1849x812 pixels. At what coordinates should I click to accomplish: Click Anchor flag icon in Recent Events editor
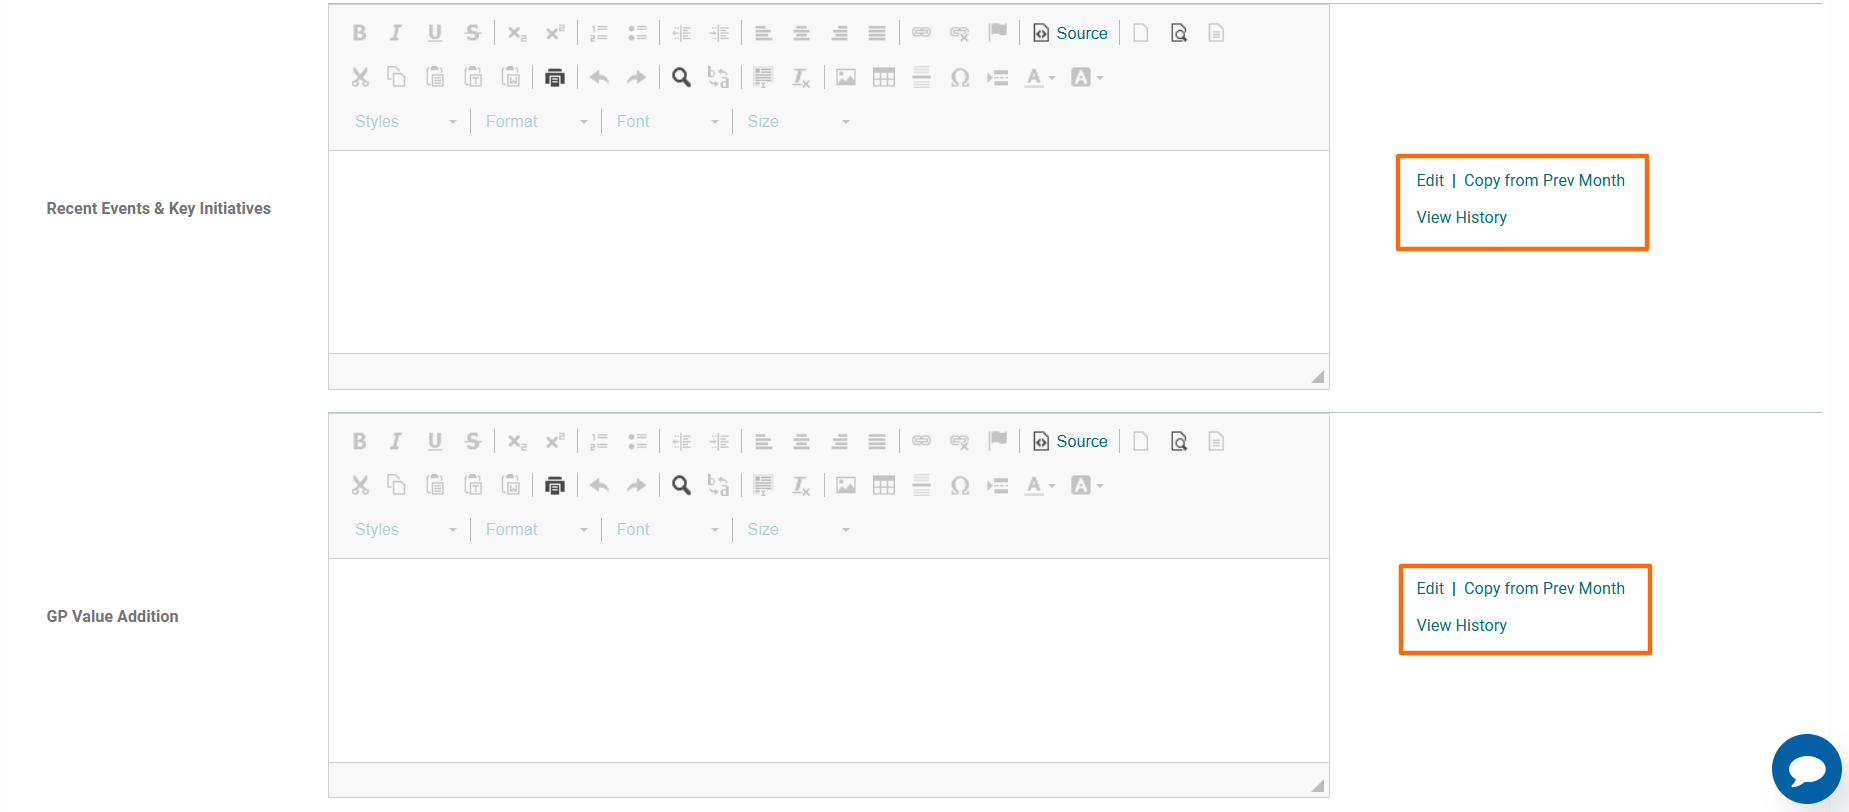tap(997, 33)
